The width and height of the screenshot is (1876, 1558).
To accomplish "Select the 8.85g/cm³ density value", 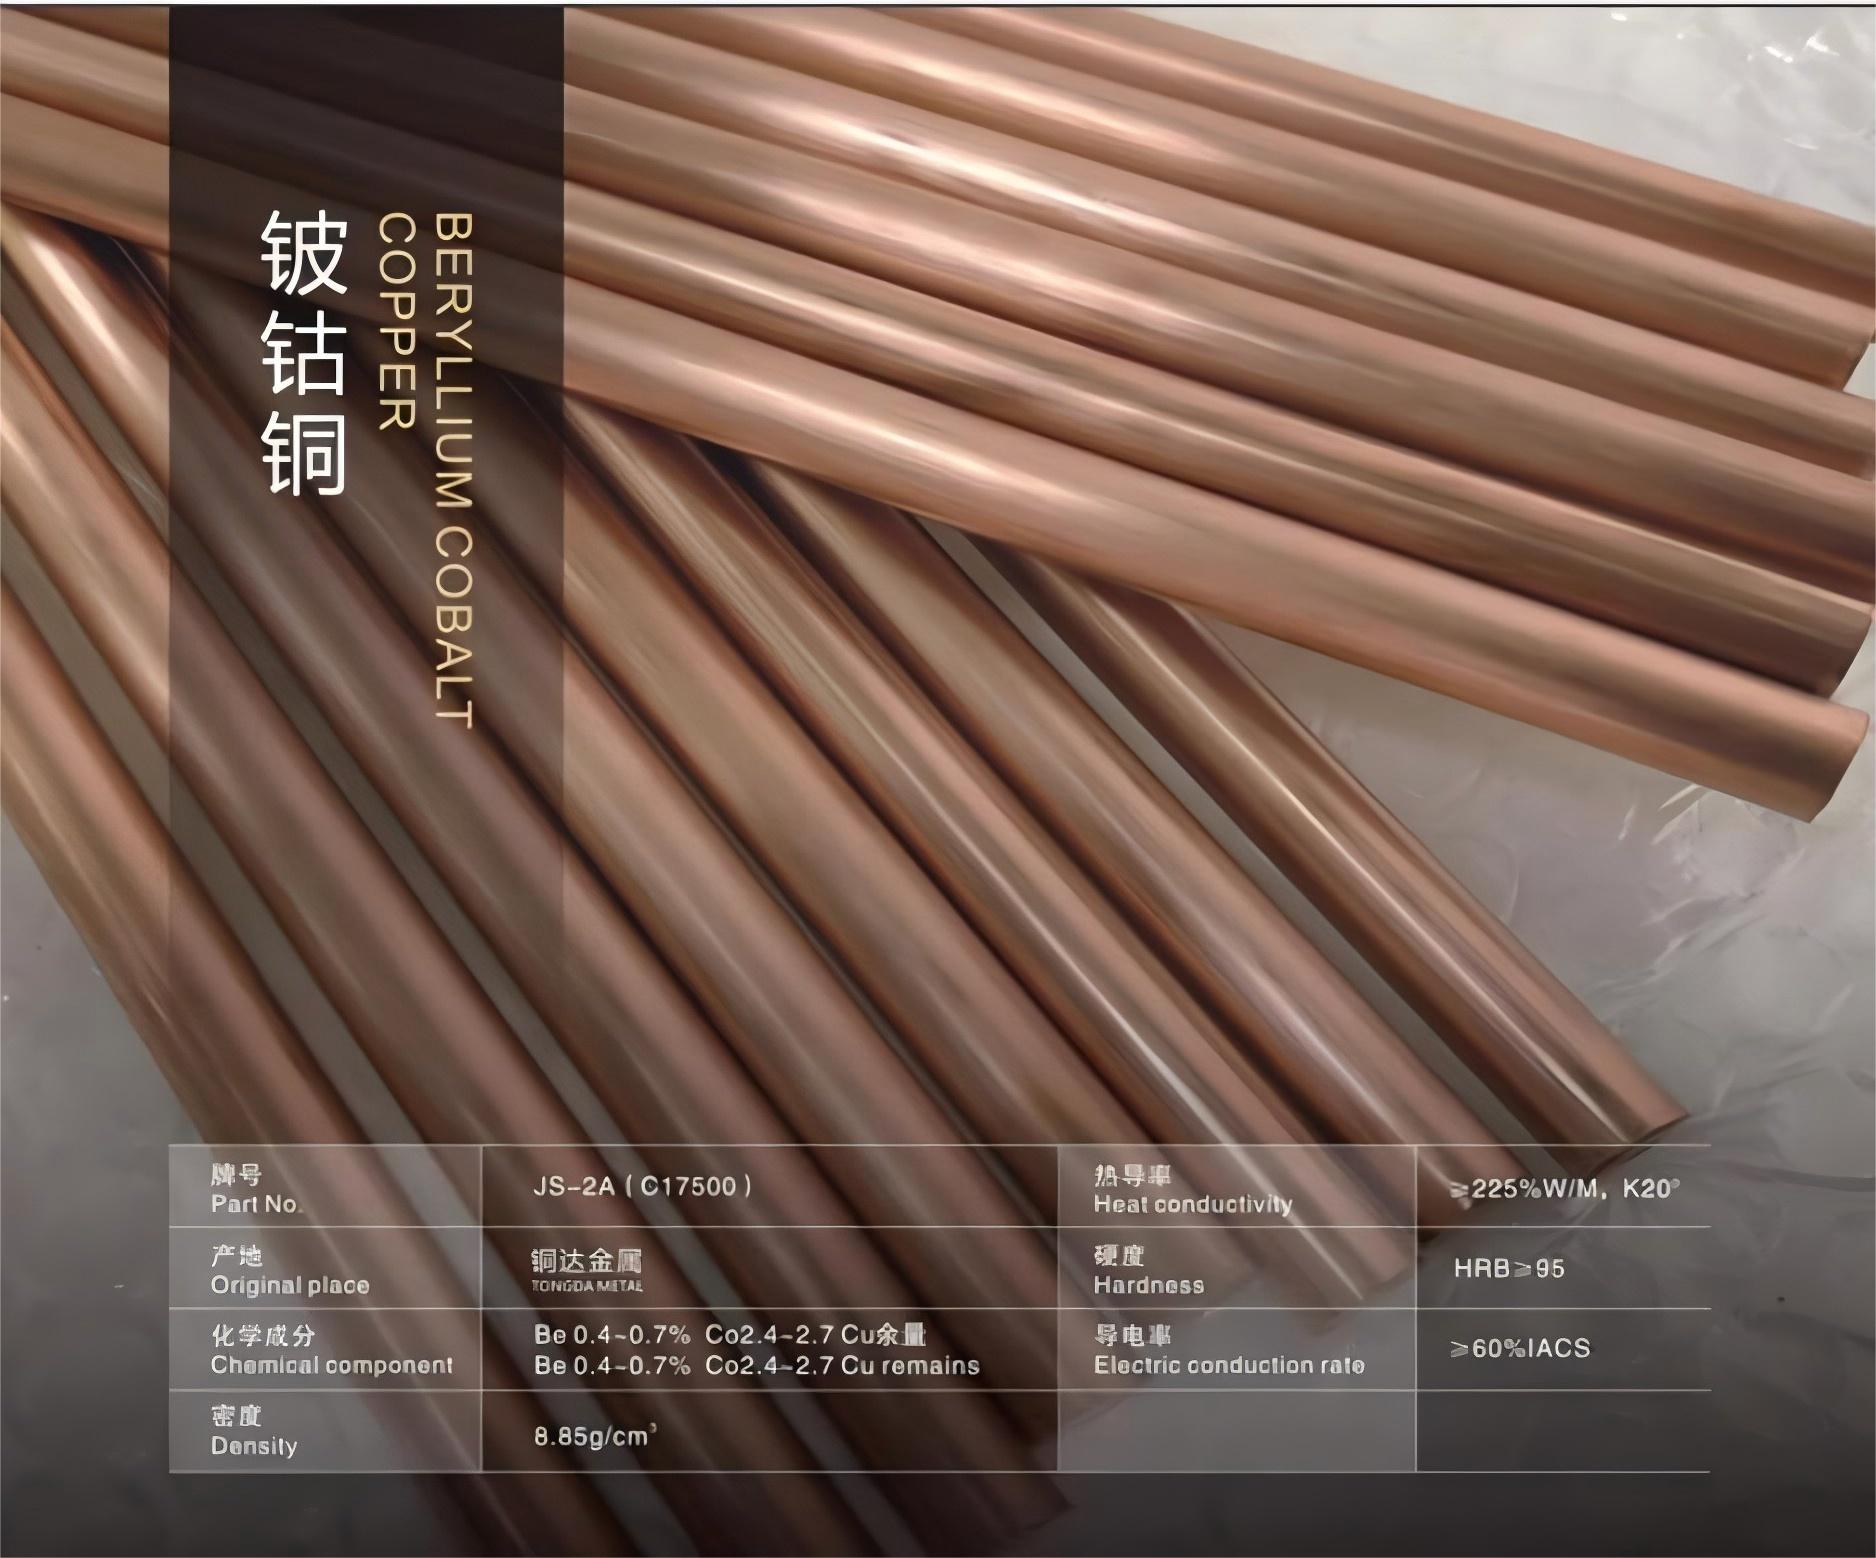I will click(x=595, y=1437).
